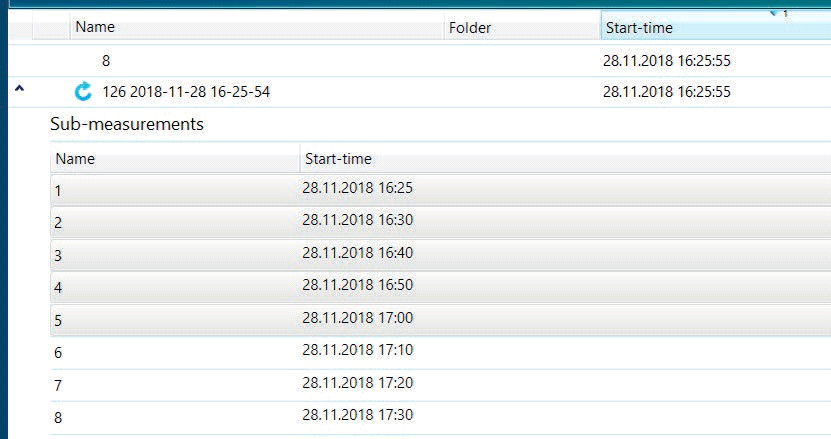Sort sub-measurements by the Start-time column
This screenshot has height=439, width=831.
tap(338, 158)
